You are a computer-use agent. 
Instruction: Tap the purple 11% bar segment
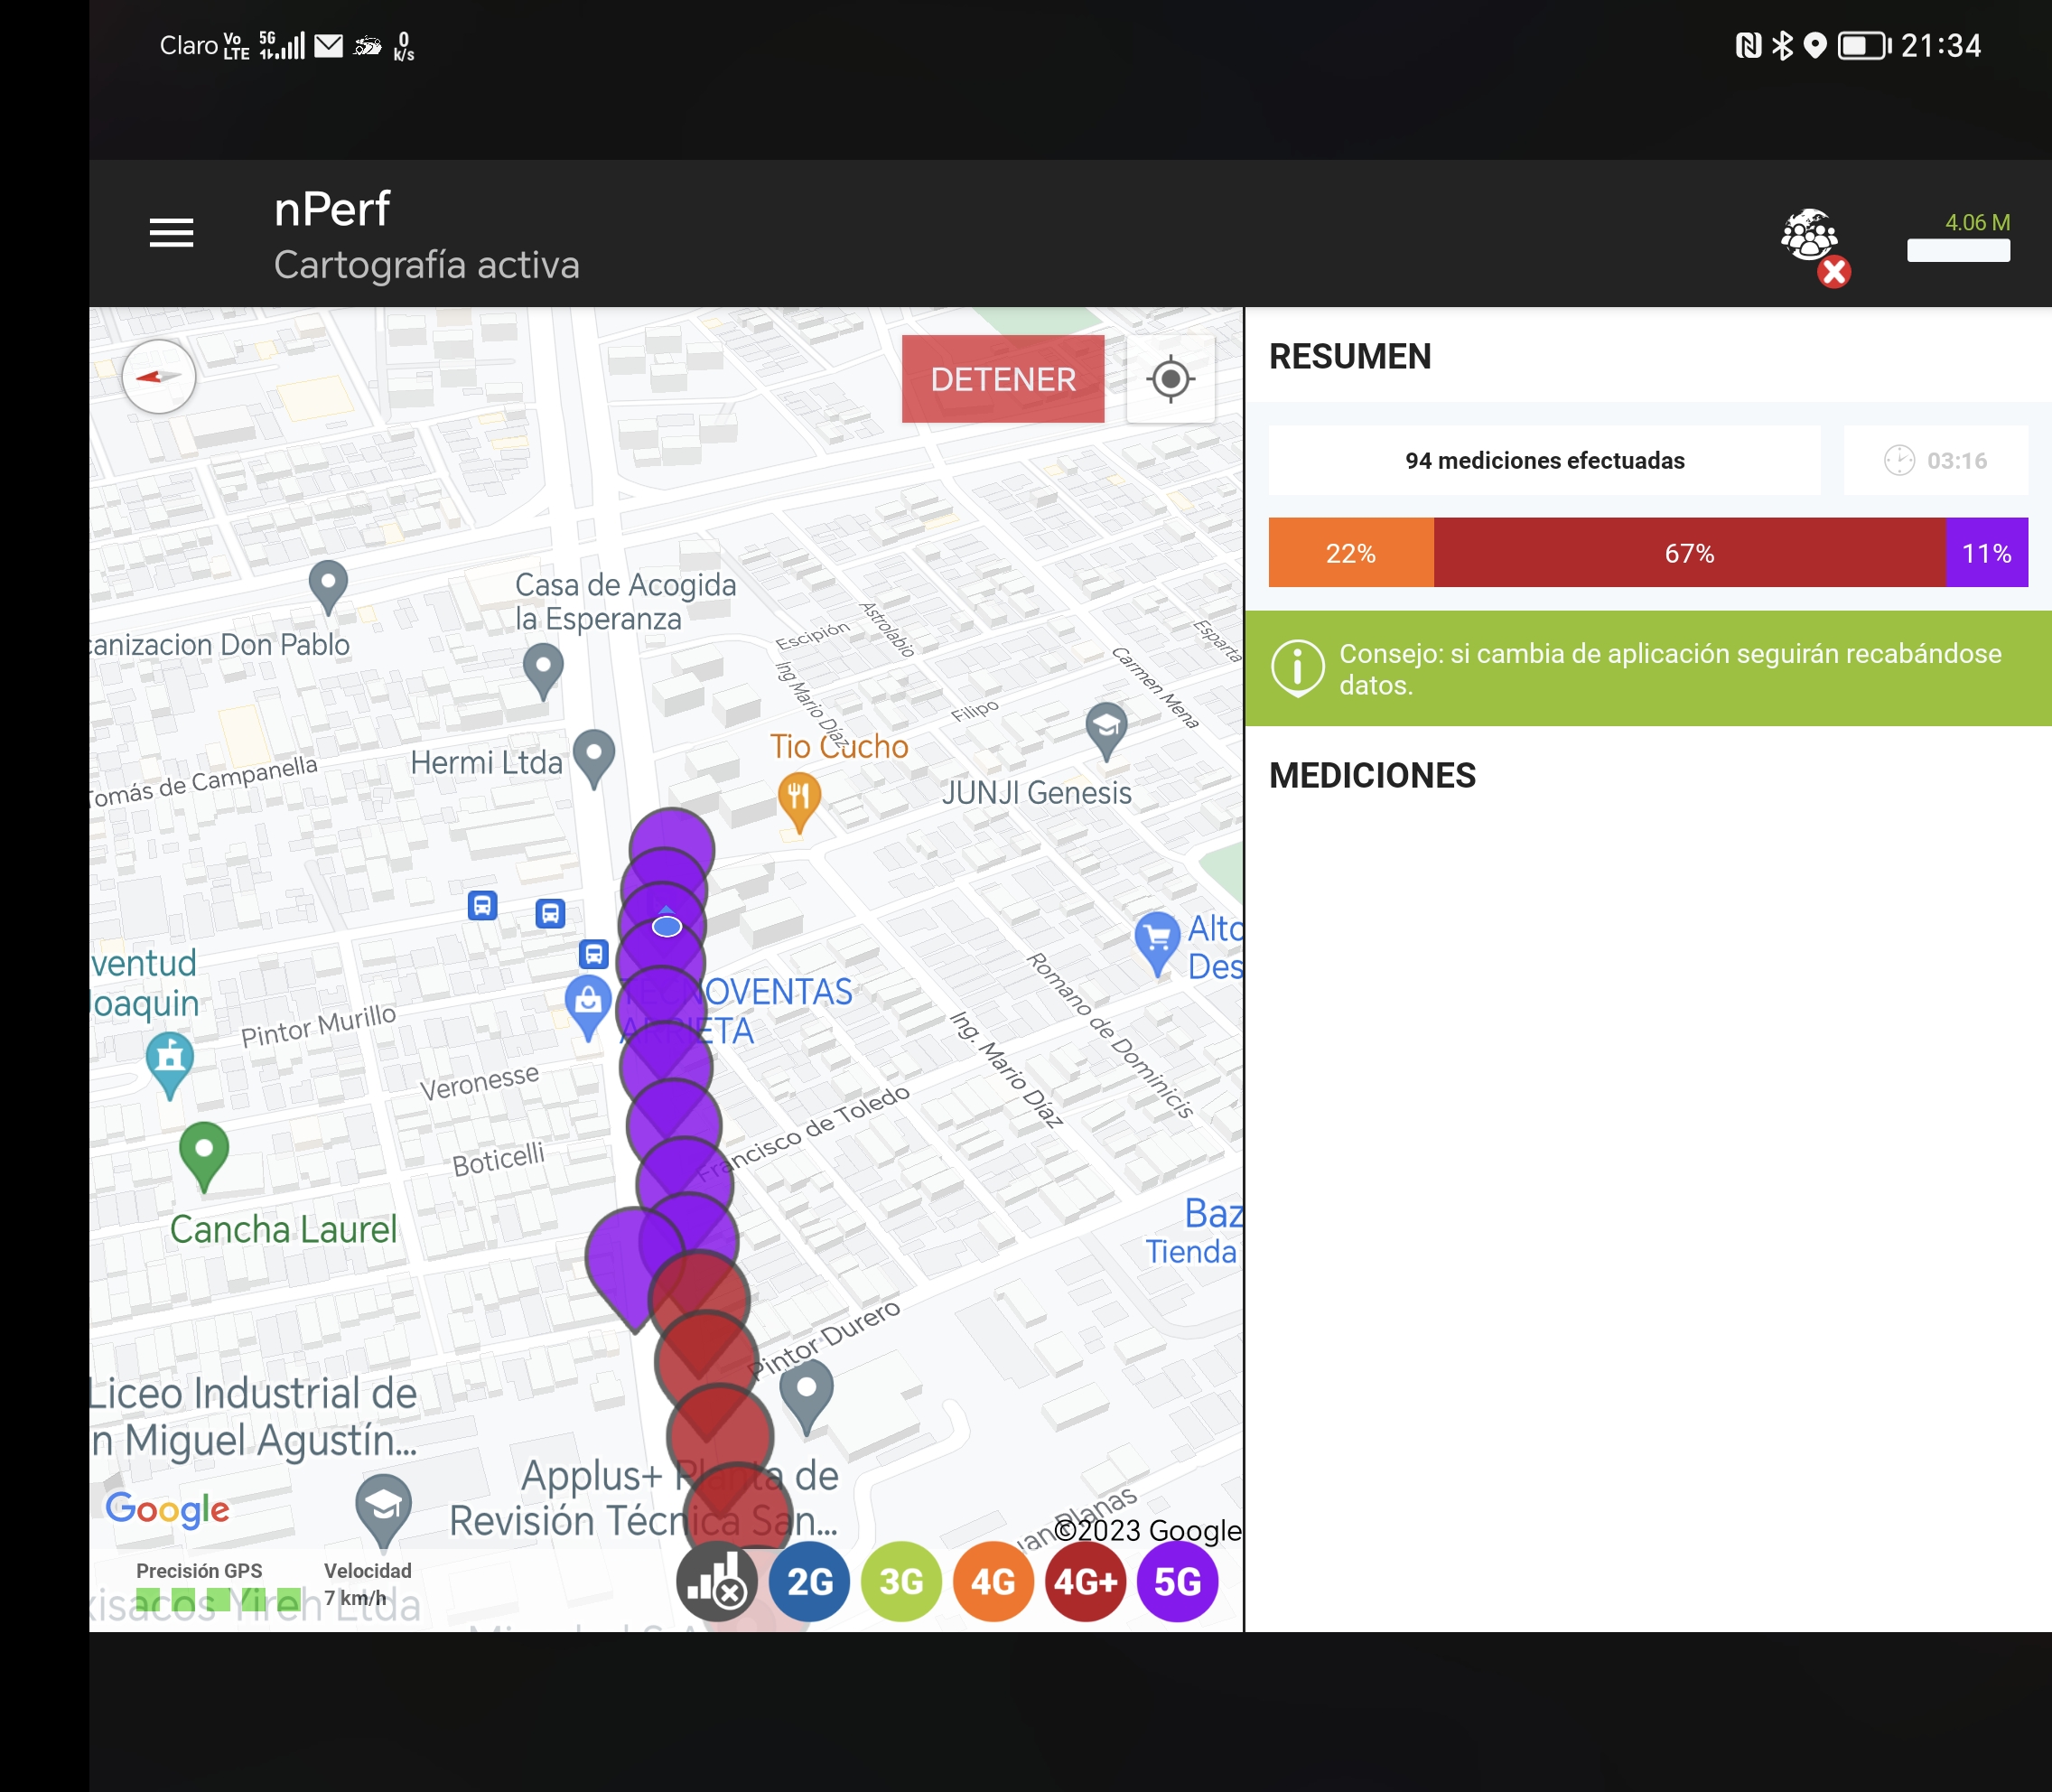coord(1986,552)
